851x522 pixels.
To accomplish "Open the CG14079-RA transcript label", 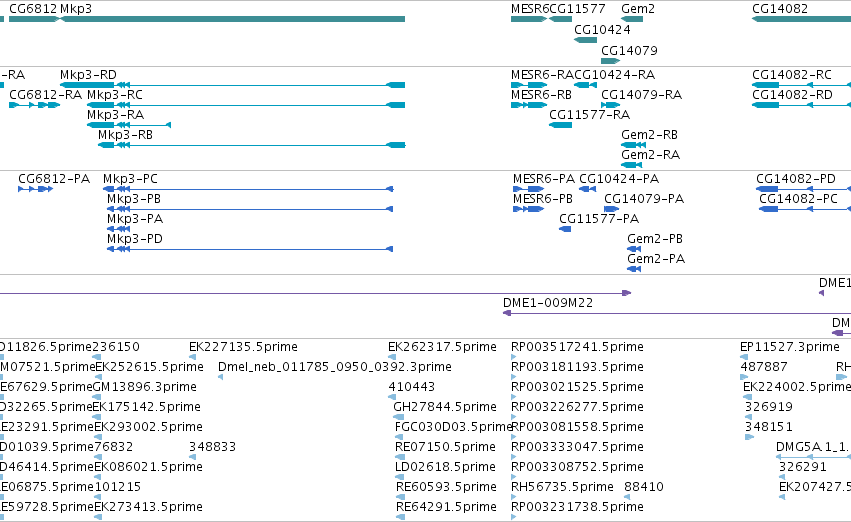I will point(642,95).
